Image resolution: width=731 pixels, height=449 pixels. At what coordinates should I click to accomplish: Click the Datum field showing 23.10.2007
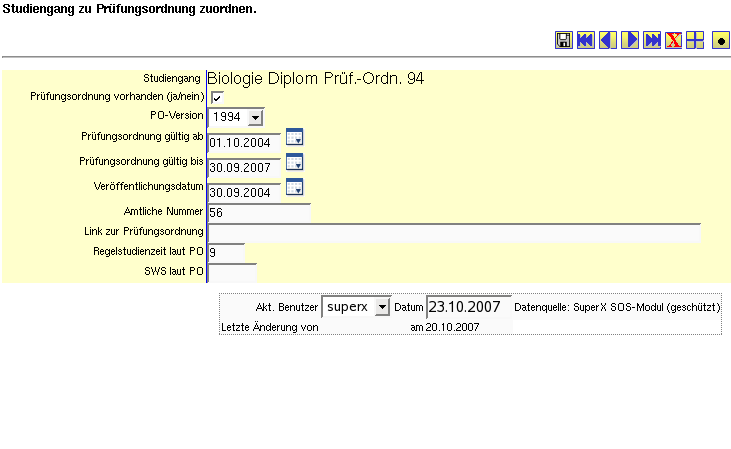click(468, 307)
